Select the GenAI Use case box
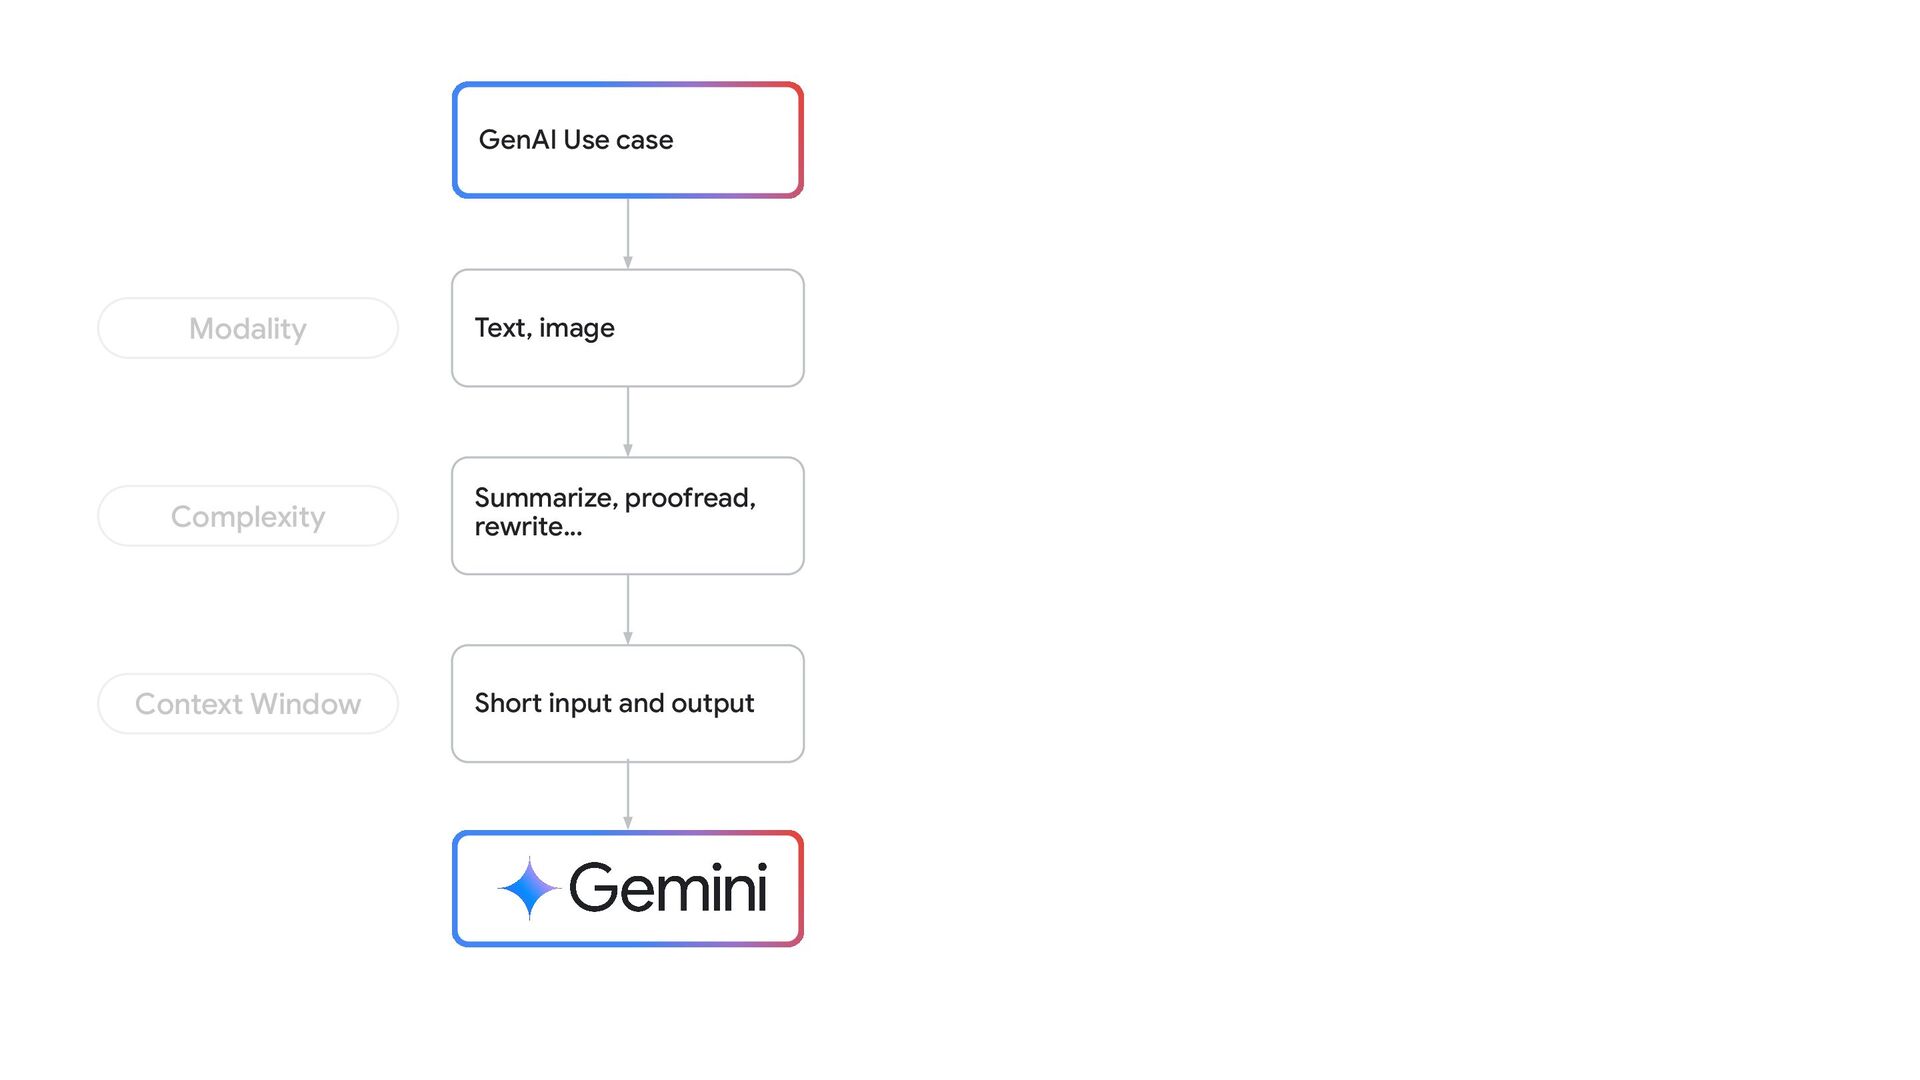This screenshot has width=1920, height=1080. (628, 140)
